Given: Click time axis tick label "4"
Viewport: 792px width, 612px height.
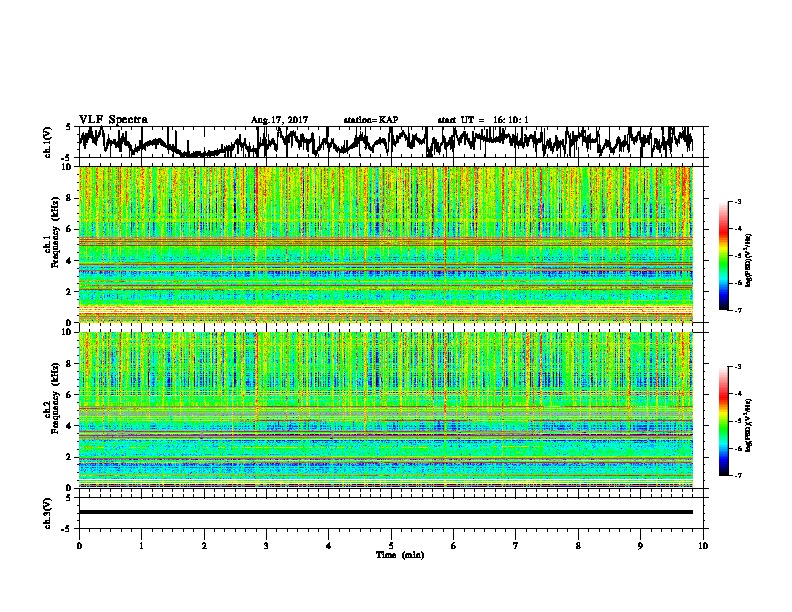Looking at the screenshot, I should [x=328, y=546].
